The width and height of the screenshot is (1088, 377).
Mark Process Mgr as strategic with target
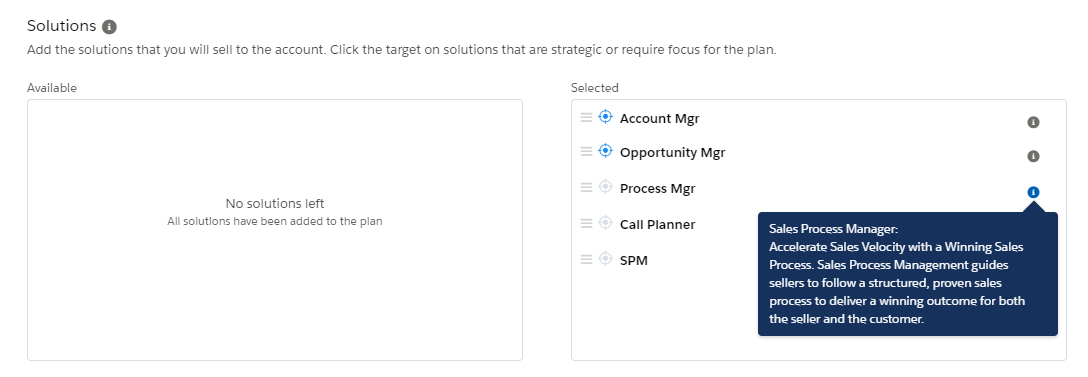coord(605,187)
